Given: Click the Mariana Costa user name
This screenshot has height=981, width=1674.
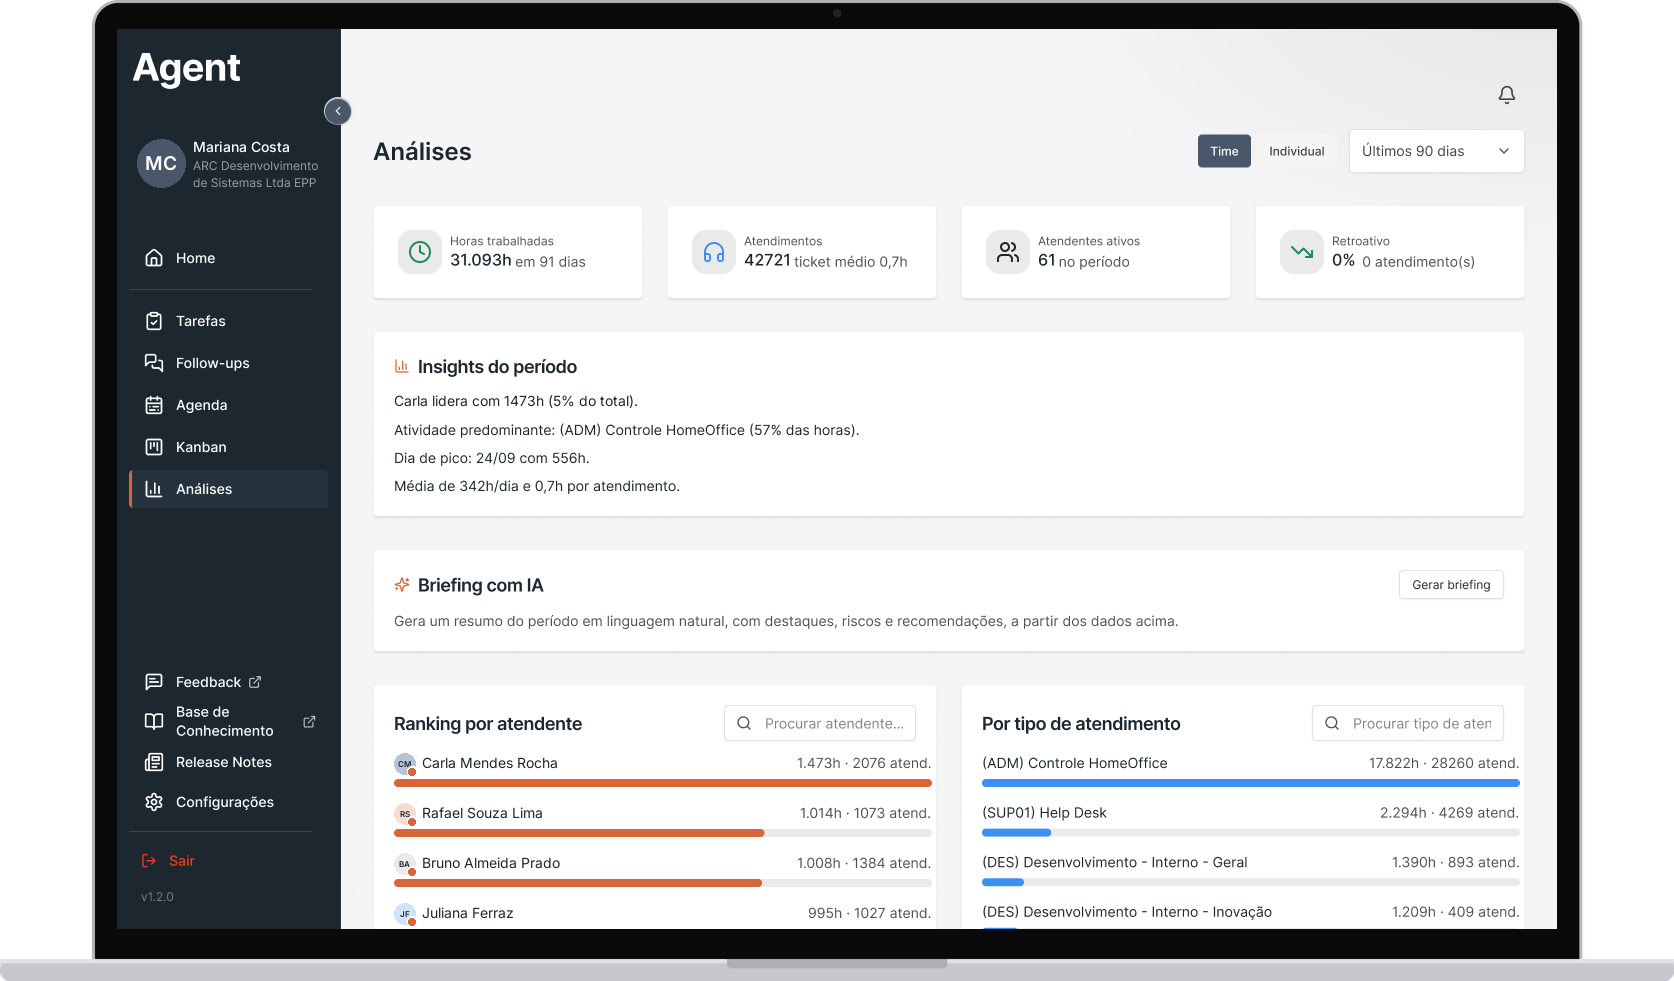Looking at the screenshot, I should (241, 147).
